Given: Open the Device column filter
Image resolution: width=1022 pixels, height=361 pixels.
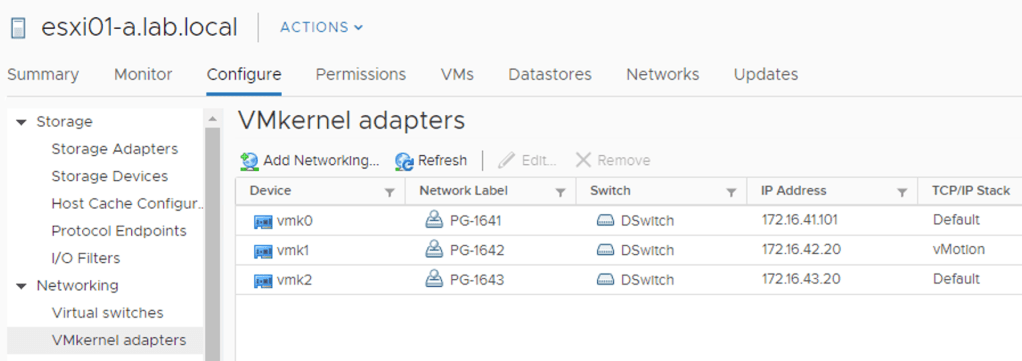Looking at the screenshot, I should (390, 192).
